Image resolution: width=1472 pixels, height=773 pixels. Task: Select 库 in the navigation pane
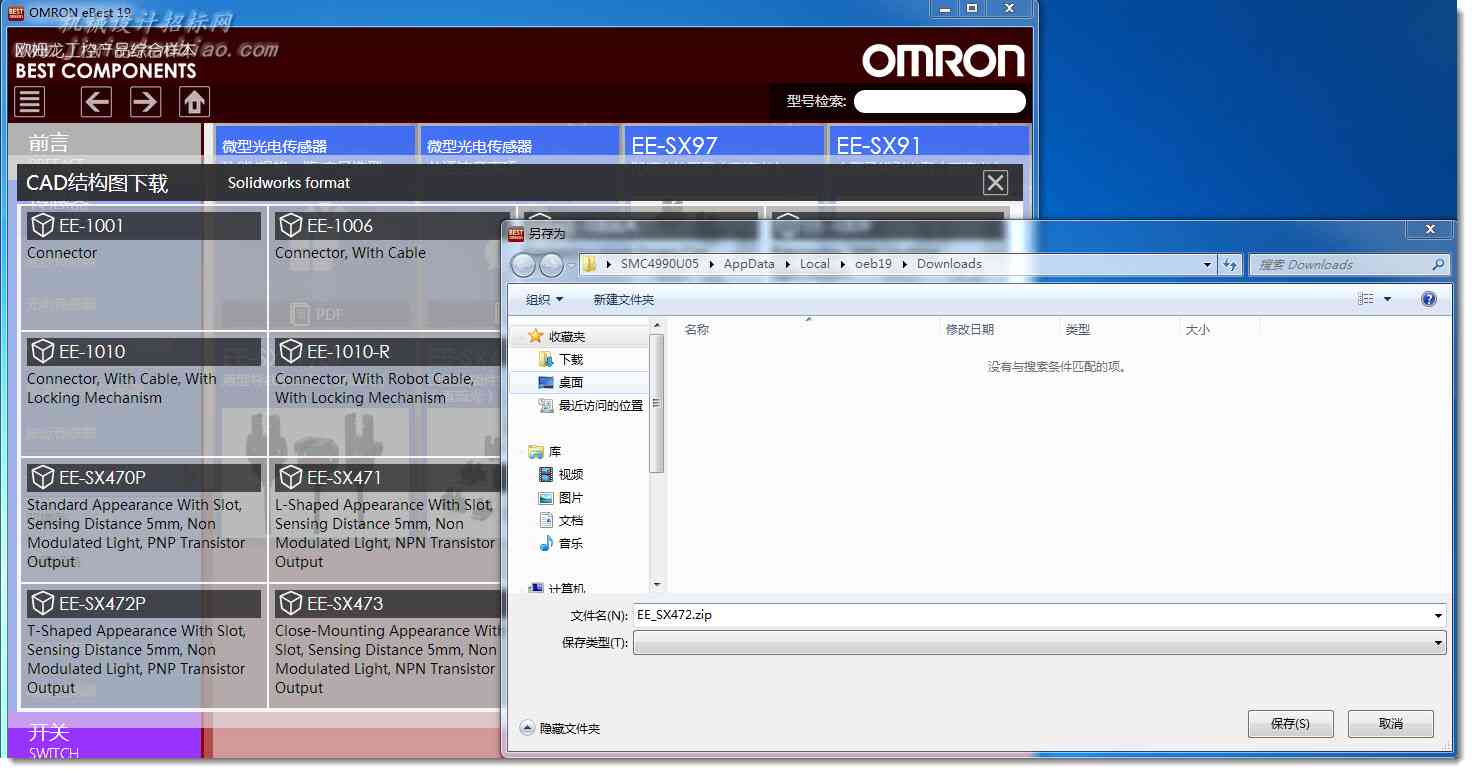click(x=555, y=452)
